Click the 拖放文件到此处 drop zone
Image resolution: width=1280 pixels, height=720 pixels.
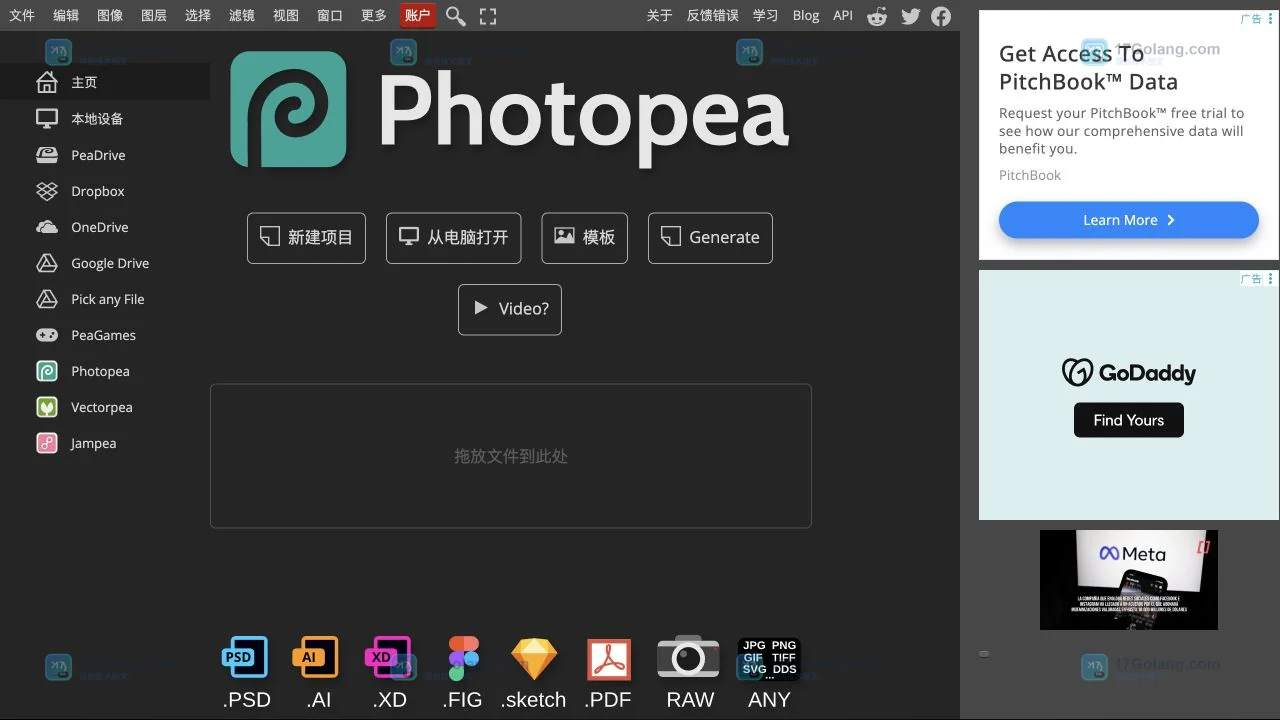tap(511, 456)
